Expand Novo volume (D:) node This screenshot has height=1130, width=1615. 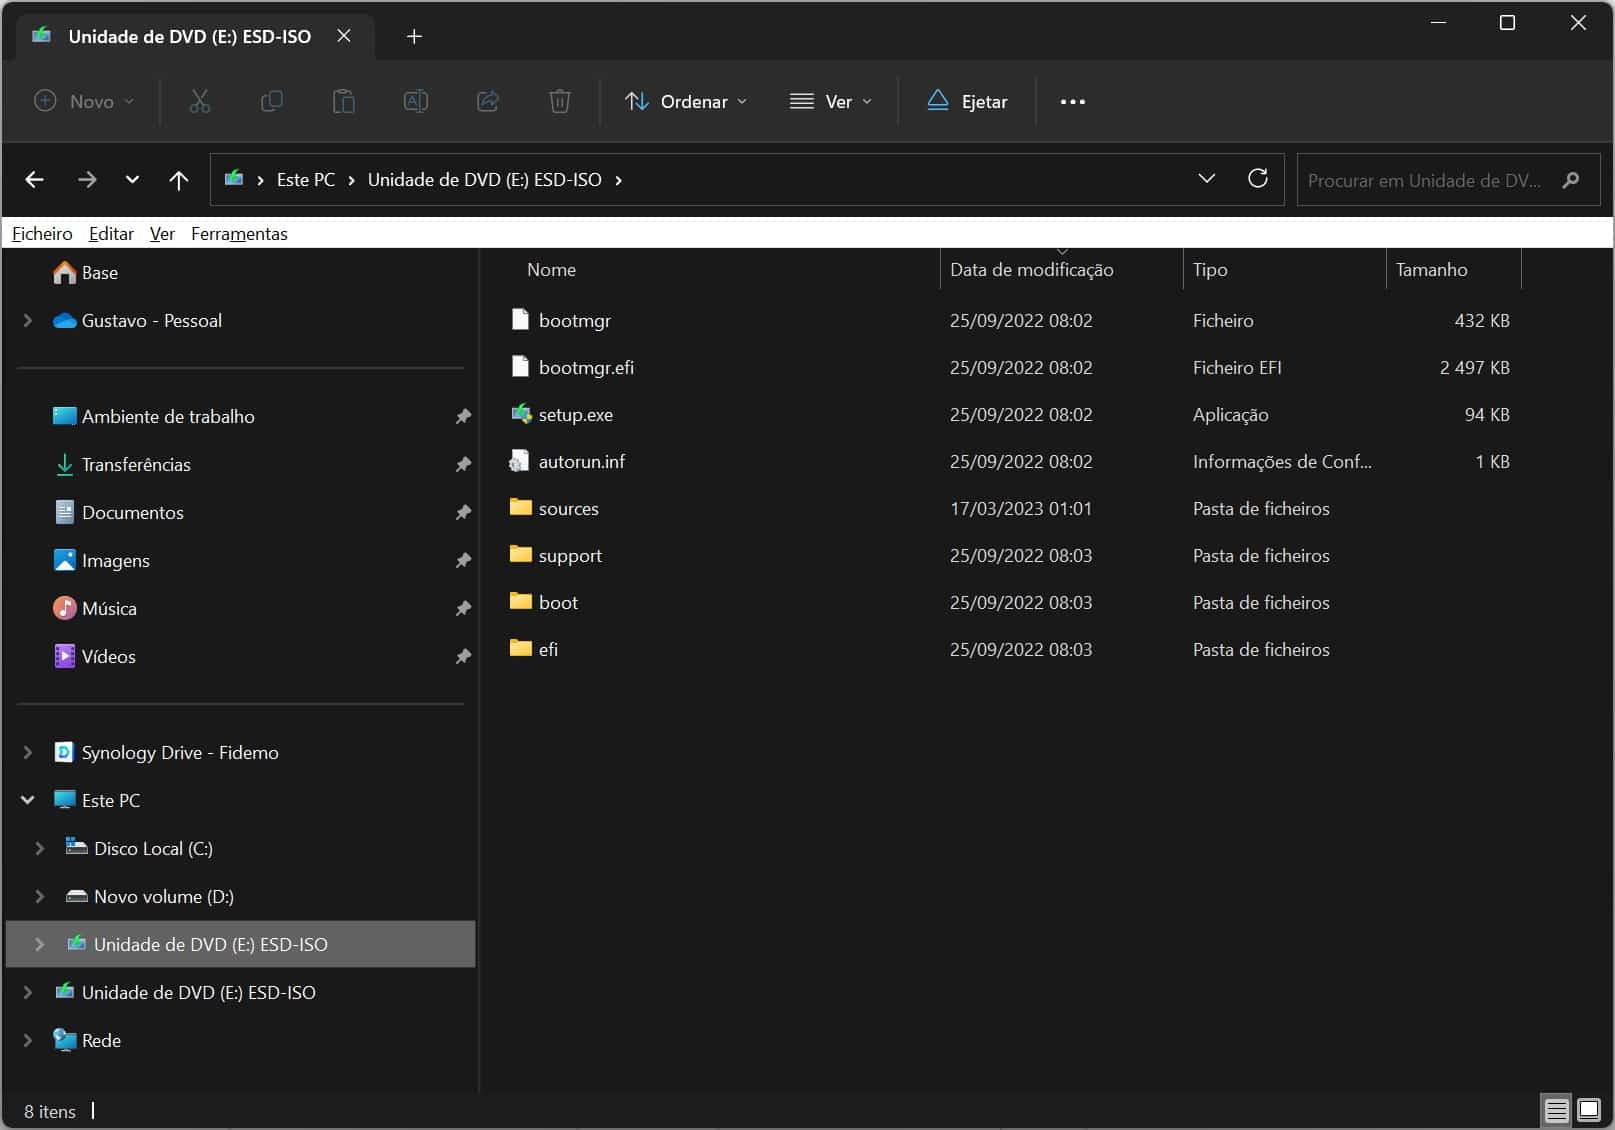(40, 896)
